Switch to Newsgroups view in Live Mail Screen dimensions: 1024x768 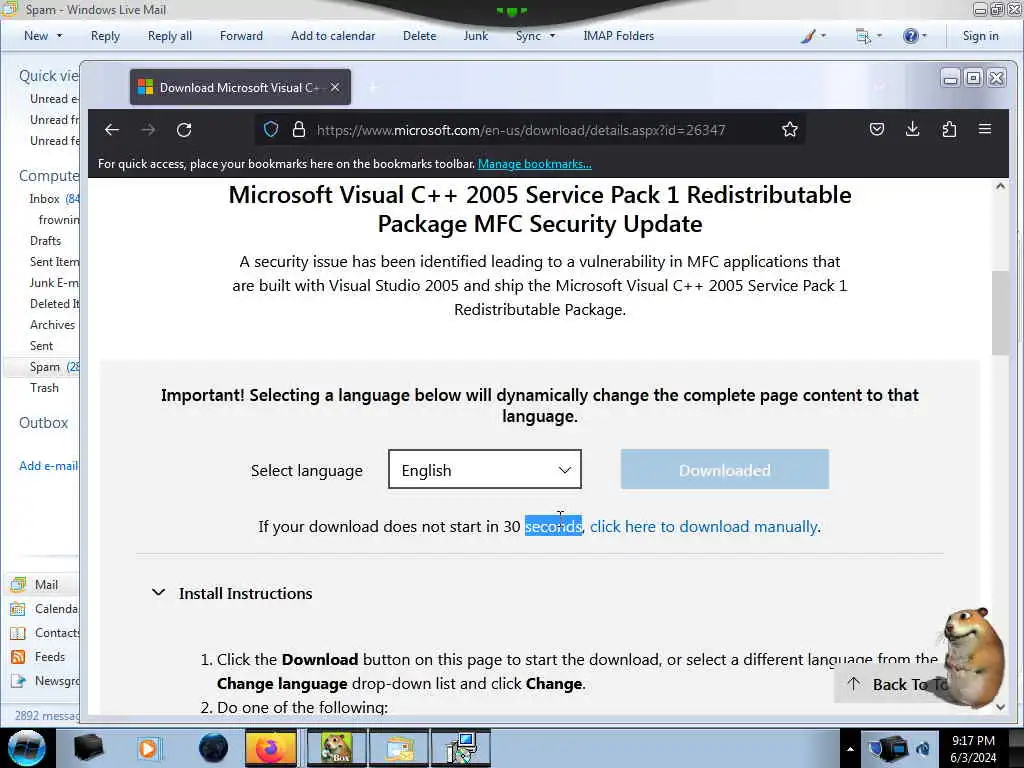[x=42, y=680]
